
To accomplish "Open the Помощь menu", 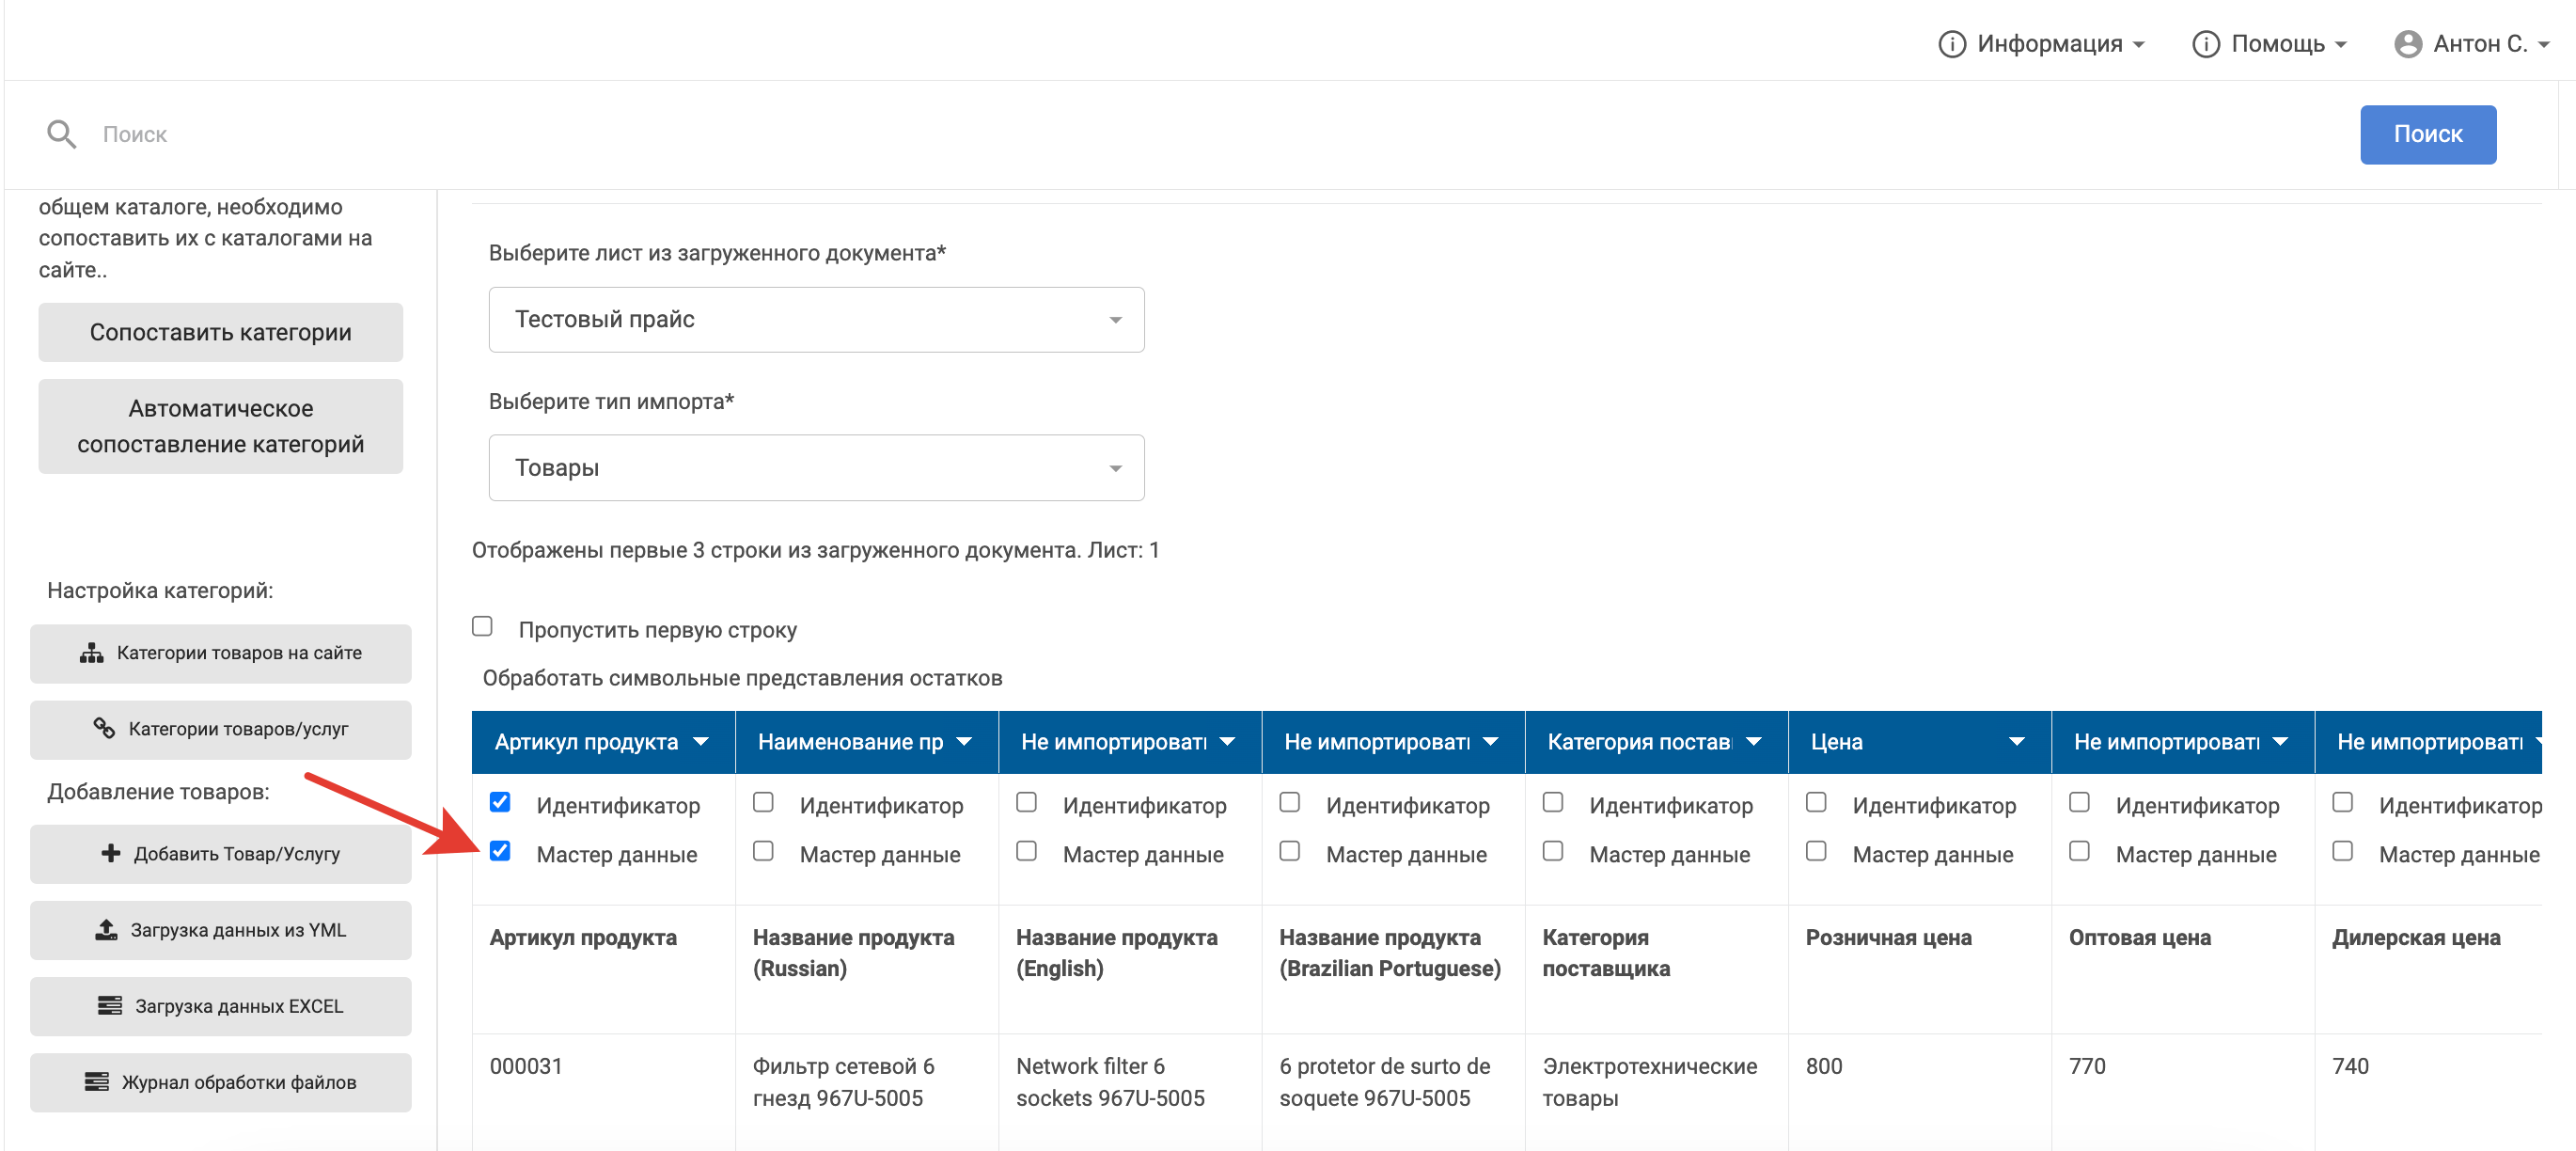I will pyautogui.click(x=2268, y=44).
